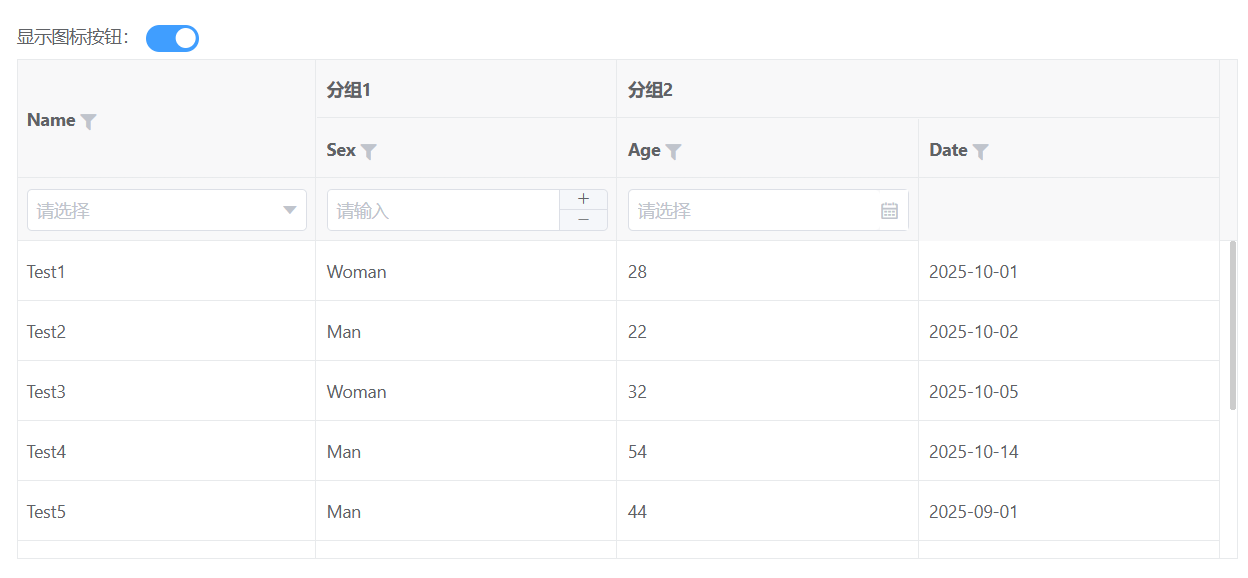Image resolution: width=1248 pixels, height=578 pixels.
Task: Click the Date column filter icon
Action: pos(981,151)
